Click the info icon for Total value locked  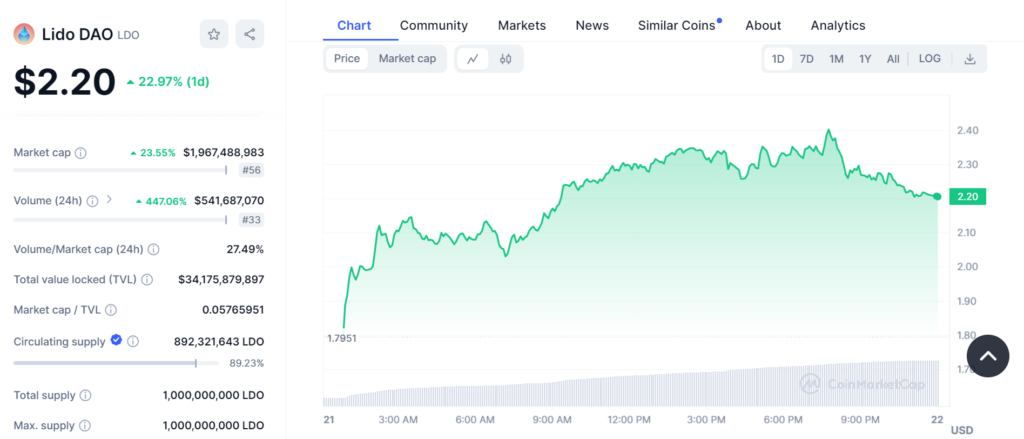point(147,280)
